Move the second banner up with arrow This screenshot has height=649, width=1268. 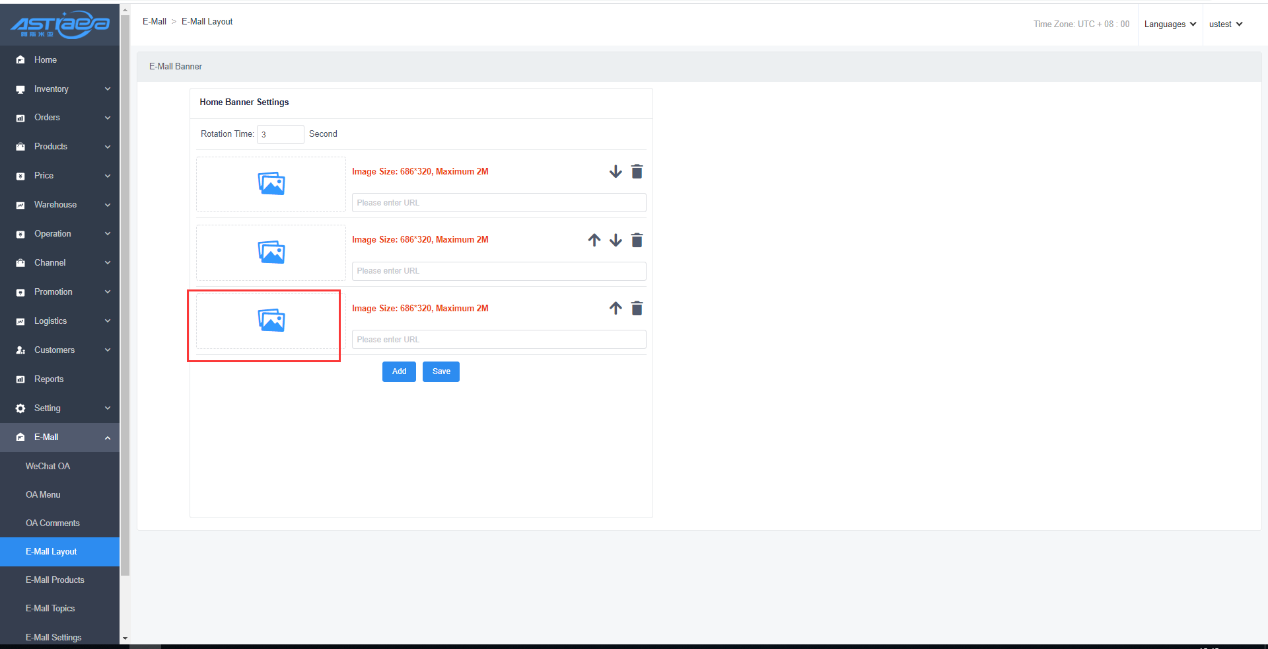(x=594, y=240)
